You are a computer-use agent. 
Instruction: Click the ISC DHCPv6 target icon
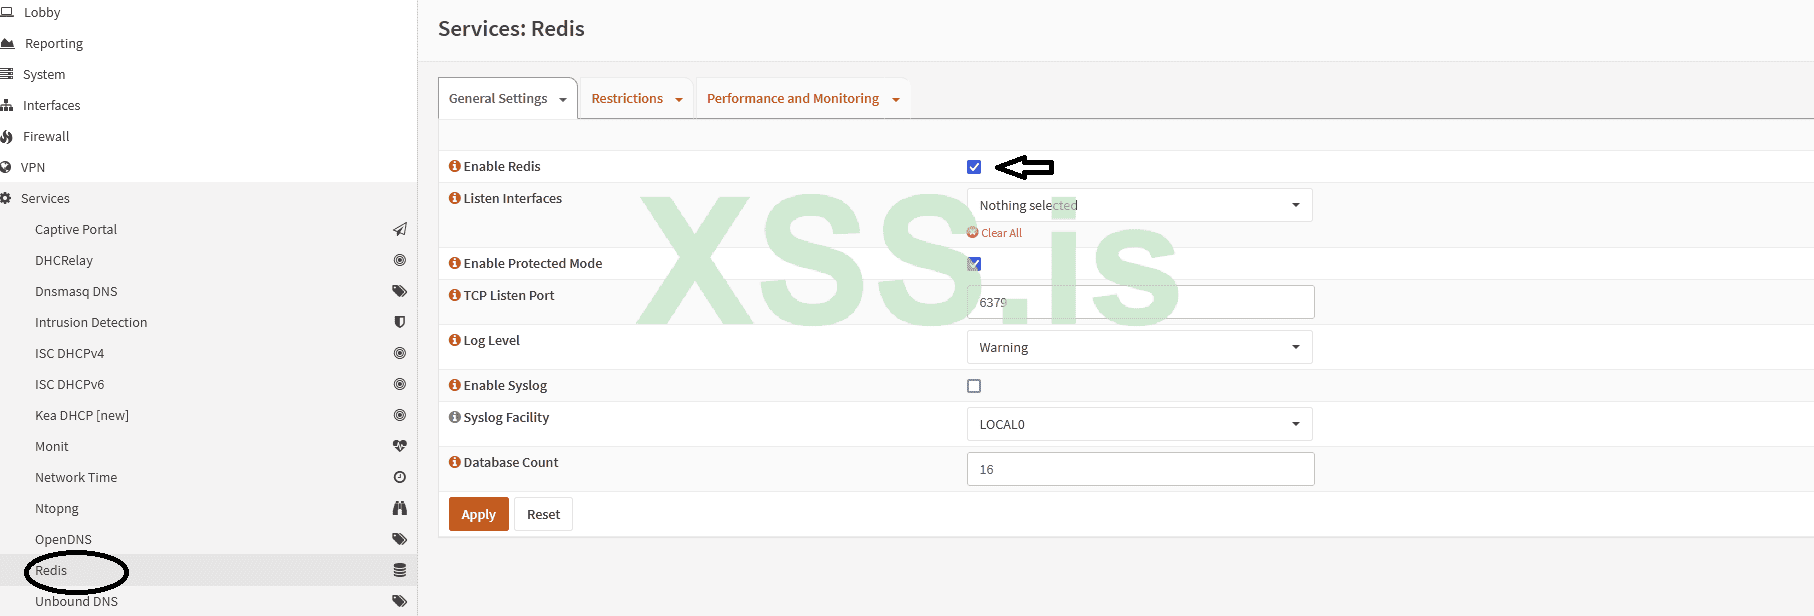click(400, 384)
